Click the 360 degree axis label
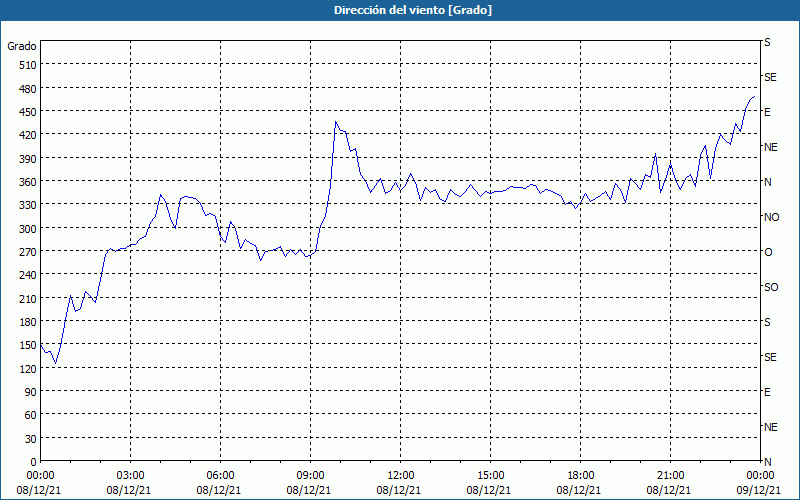Screen dimensions: 800x500 click(x=29, y=182)
